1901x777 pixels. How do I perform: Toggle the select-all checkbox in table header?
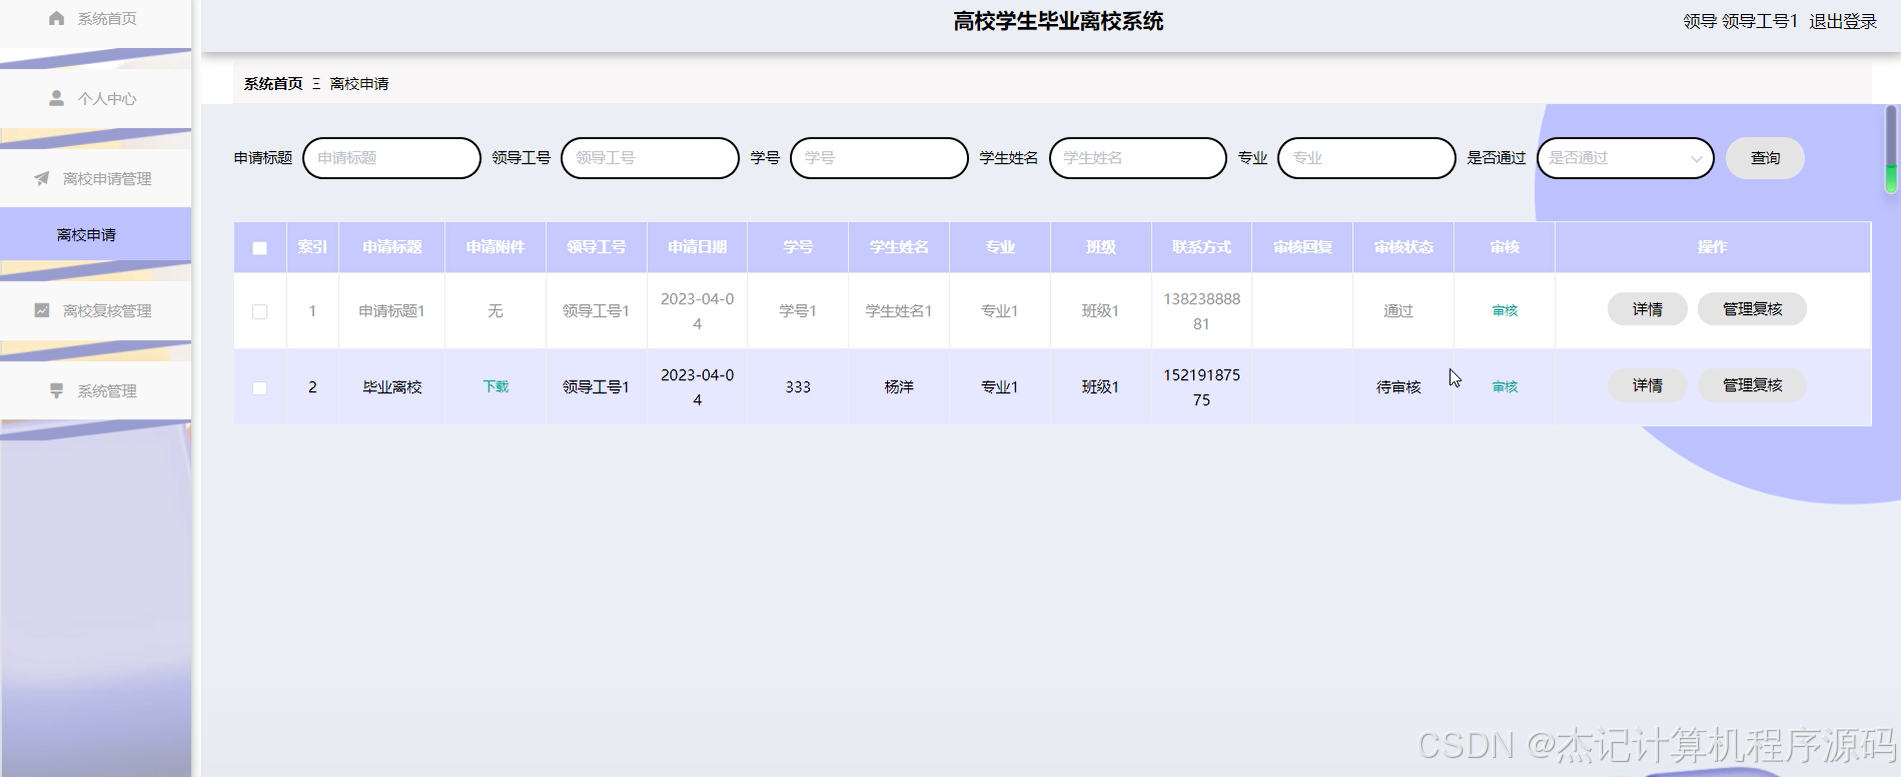[x=260, y=248]
